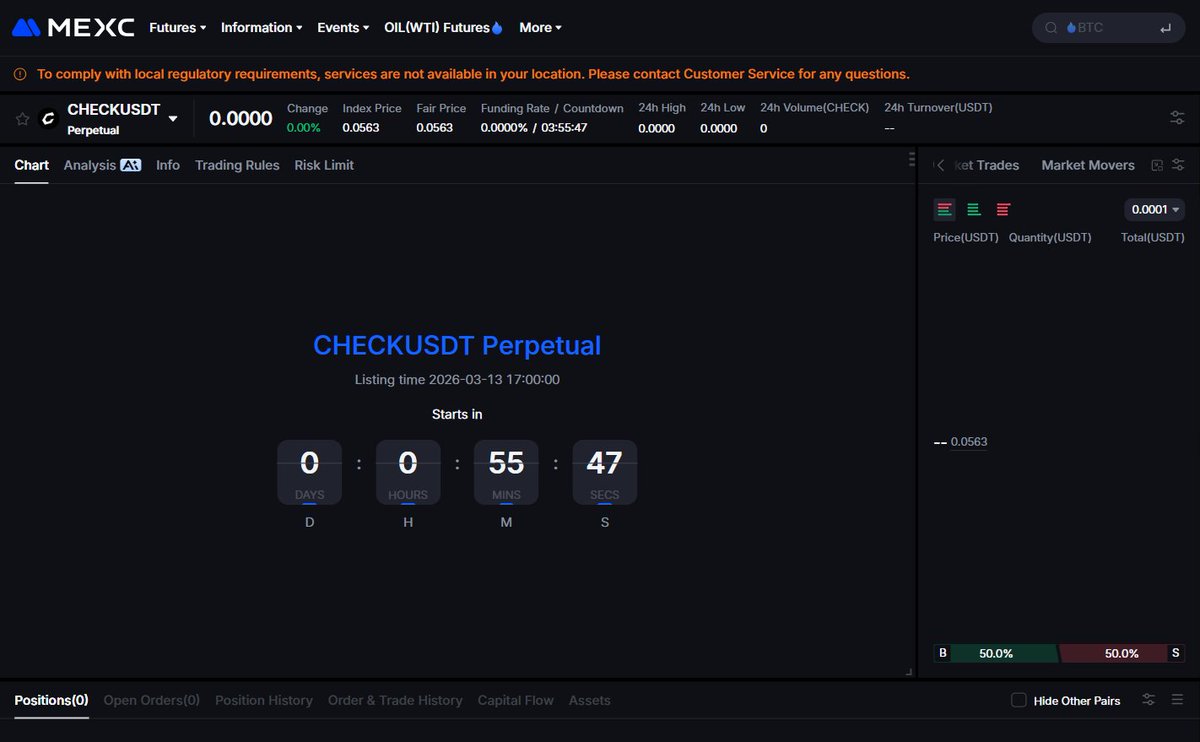
Task: Click the Index Price label
Action: 372,108
